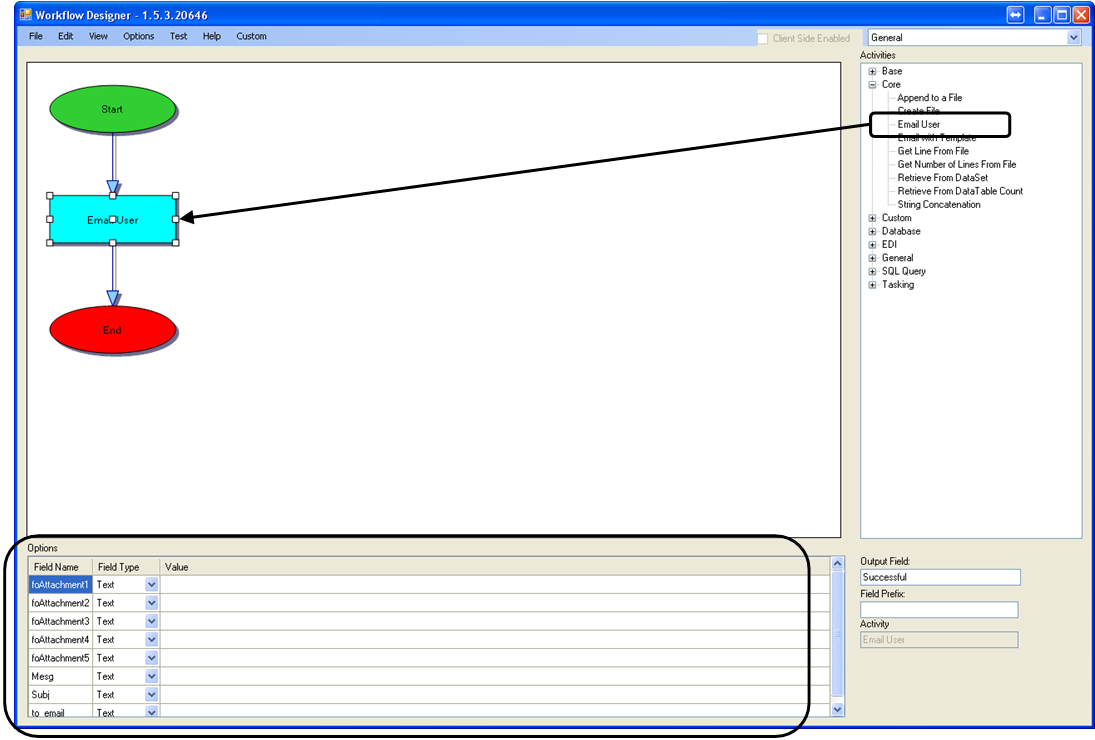The height and width of the screenshot is (740, 1095).
Task: Open the Test menu
Action: (179, 36)
